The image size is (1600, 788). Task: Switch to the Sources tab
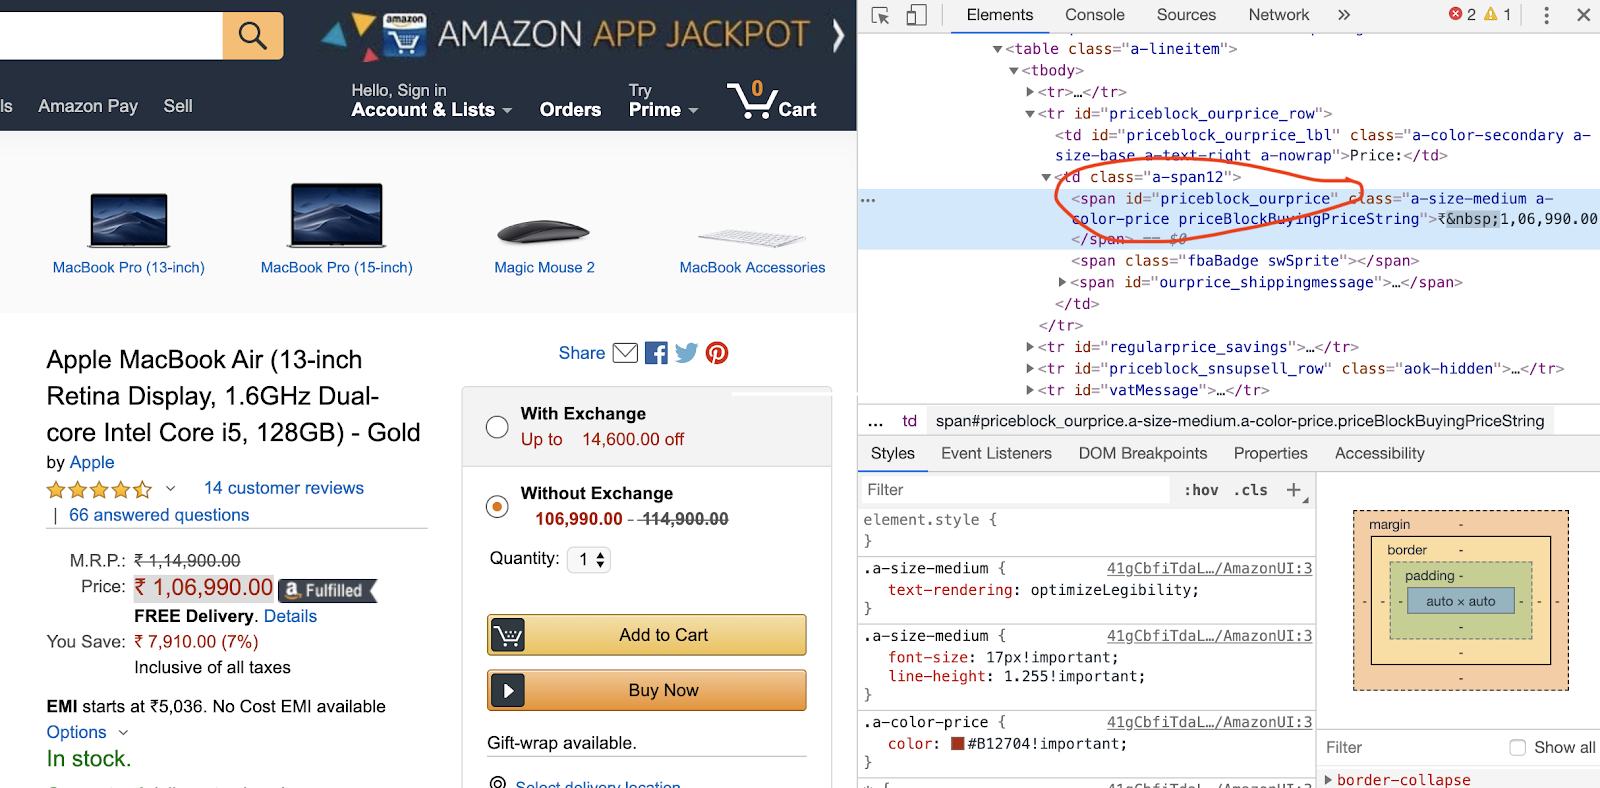click(1186, 15)
